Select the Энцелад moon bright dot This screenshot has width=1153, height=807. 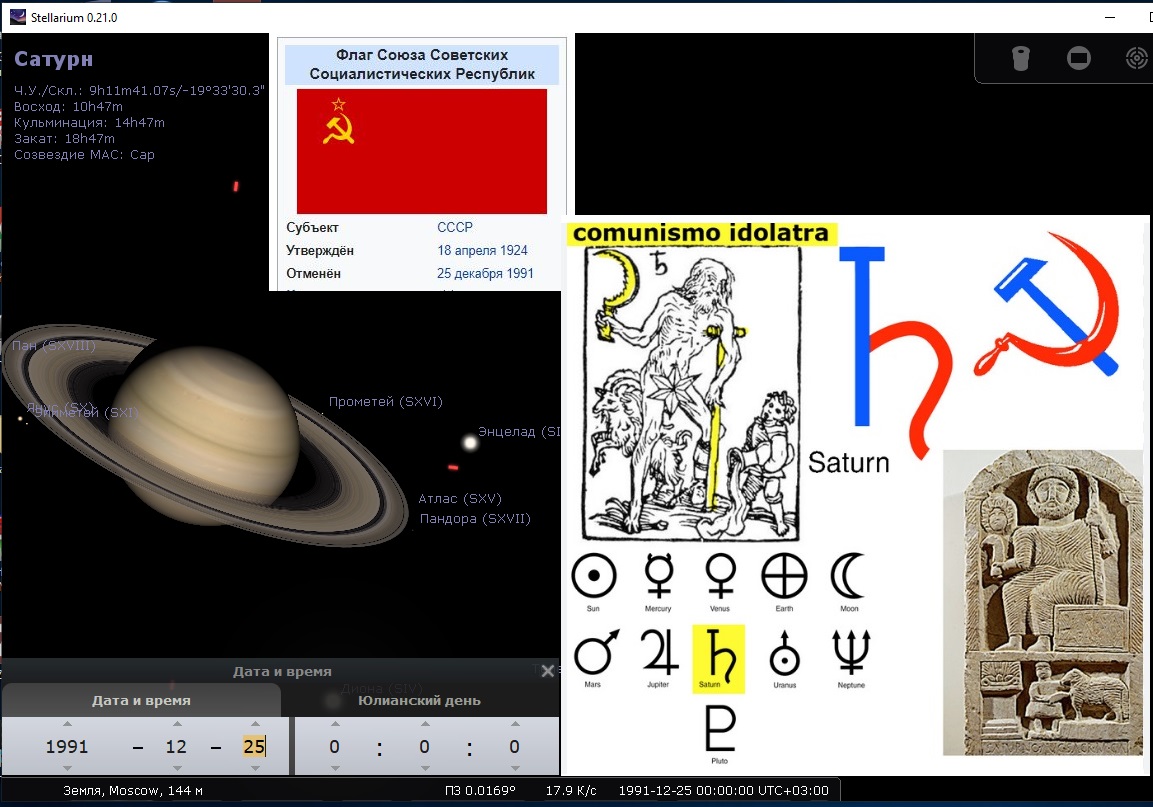pos(470,443)
